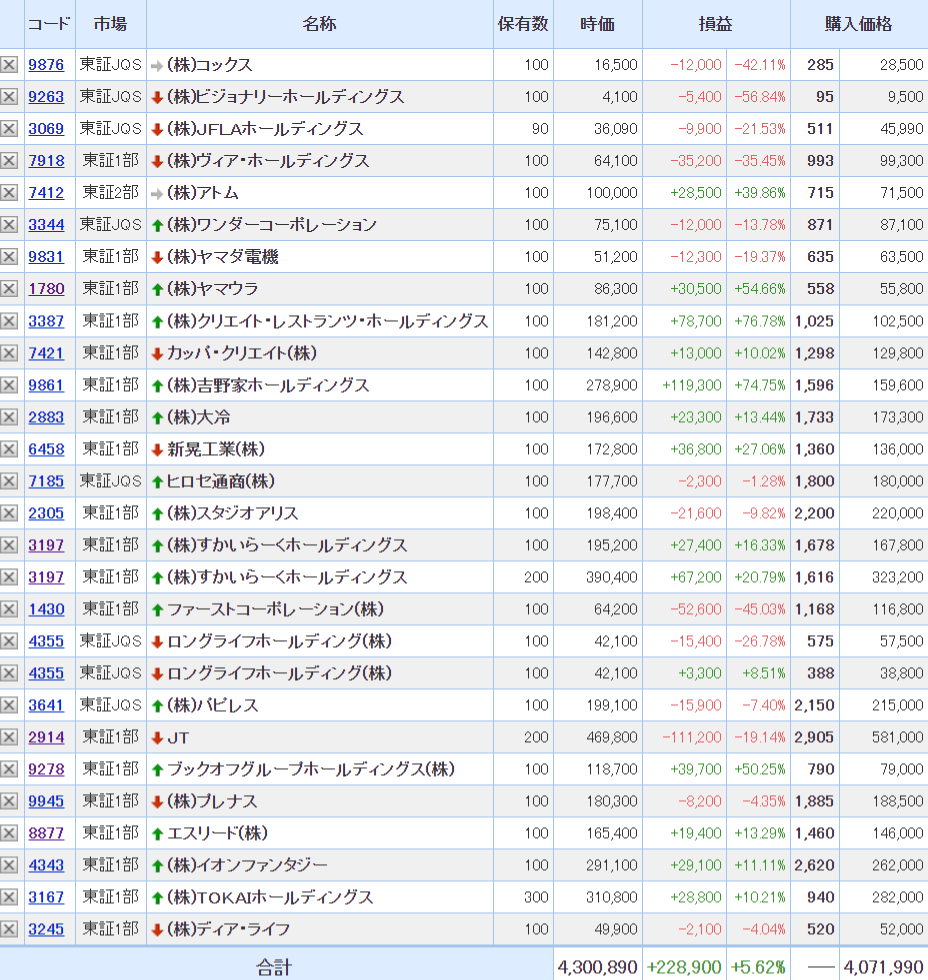Screen dimensions: 928x980
Task: Select total market value 4,300,890
Action: click(x=597, y=967)
